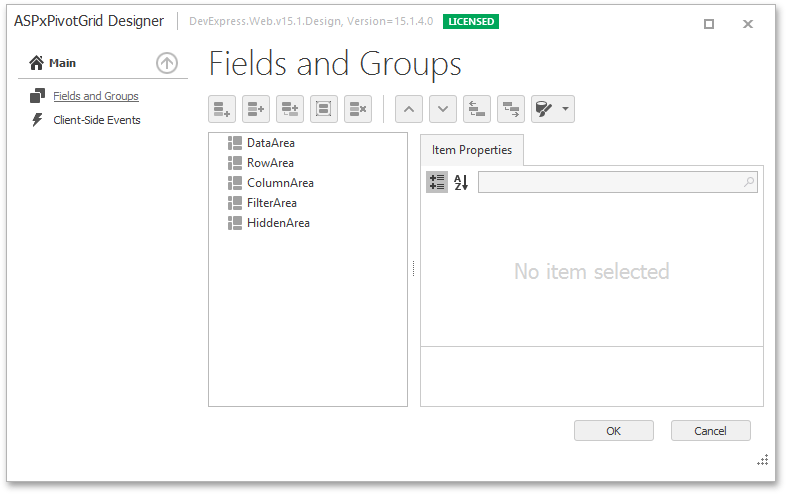Click the RowArea node icon
Viewport: 786px width, 494px height.
235,163
